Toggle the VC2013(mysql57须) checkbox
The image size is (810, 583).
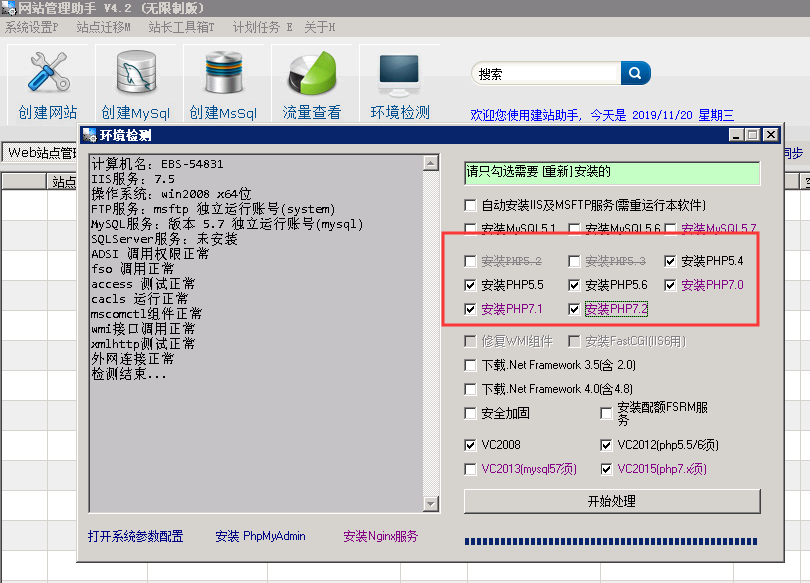471,469
